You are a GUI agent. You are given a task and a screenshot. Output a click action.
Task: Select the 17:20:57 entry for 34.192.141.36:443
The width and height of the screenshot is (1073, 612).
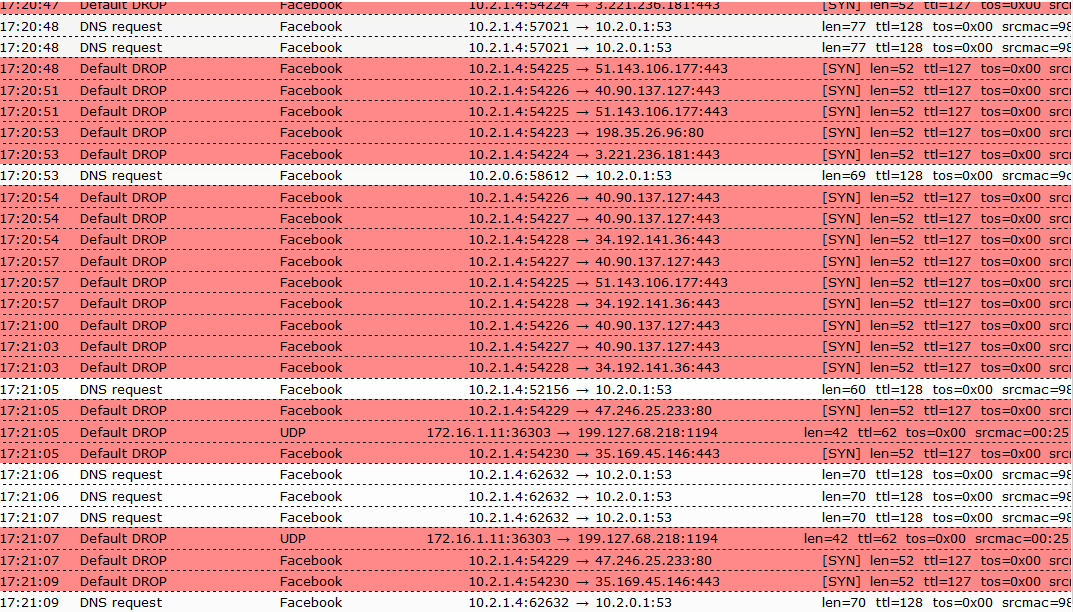(x=536, y=304)
